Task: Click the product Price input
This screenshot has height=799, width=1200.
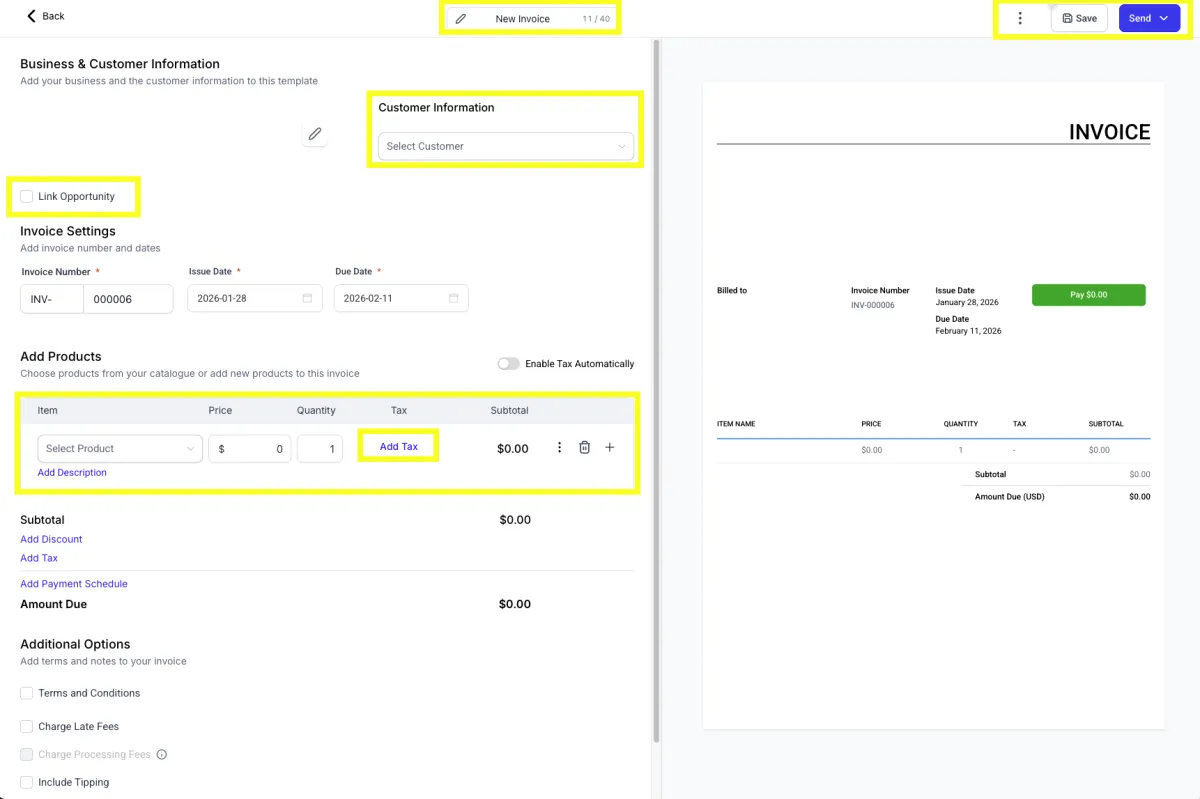Action: tap(250, 449)
